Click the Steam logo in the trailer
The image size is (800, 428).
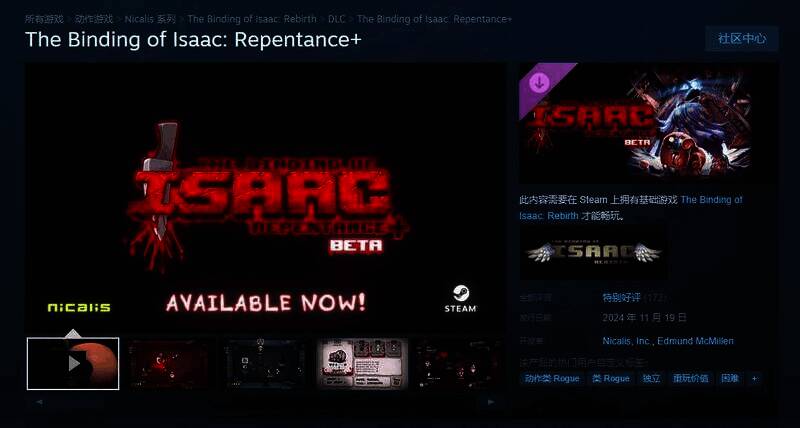pyautogui.click(x=460, y=299)
